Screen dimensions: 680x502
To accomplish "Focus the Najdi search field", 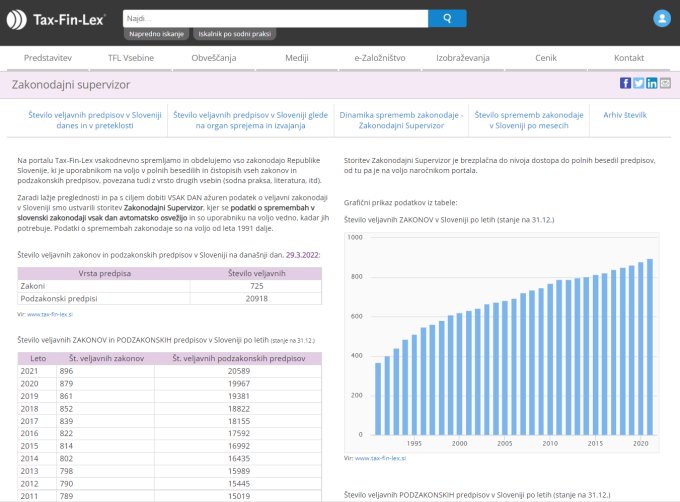I will coord(275,18).
